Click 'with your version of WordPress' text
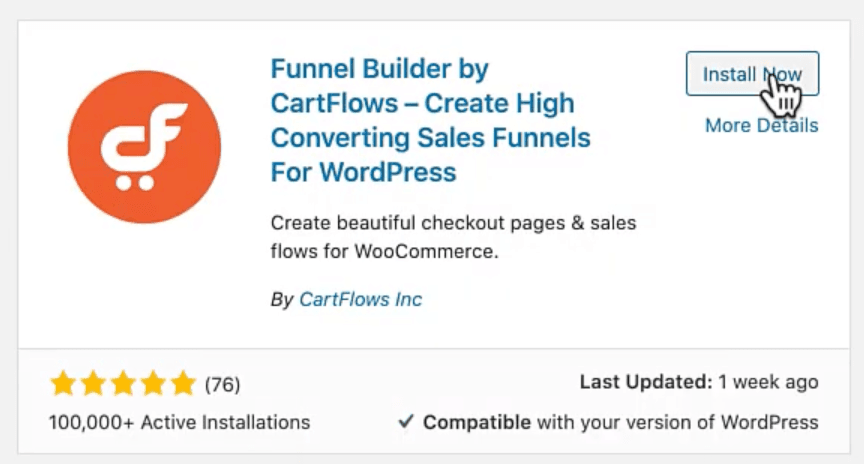Screen dimensions: 864x464 (677, 422)
